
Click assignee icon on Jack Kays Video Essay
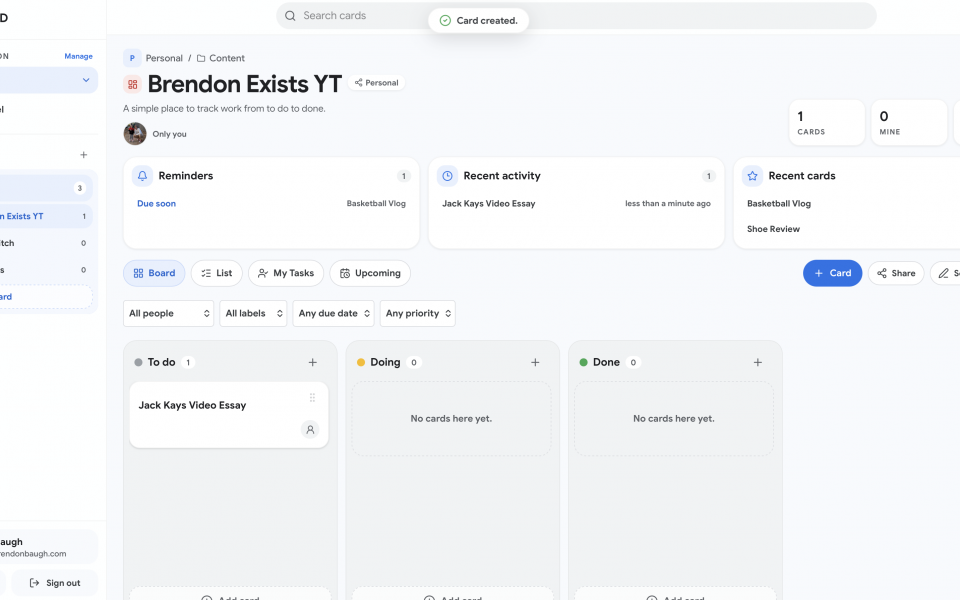[310, 429]
